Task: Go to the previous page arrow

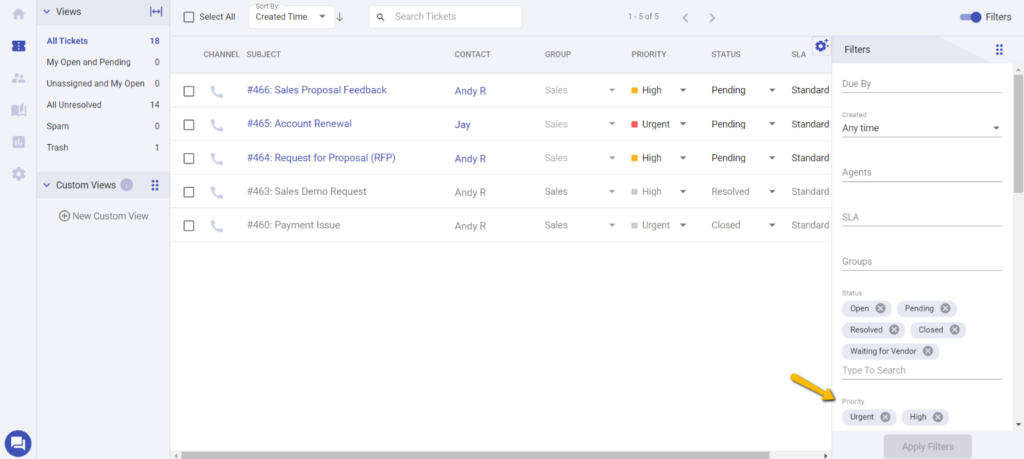Action: (x=685, y=18)
